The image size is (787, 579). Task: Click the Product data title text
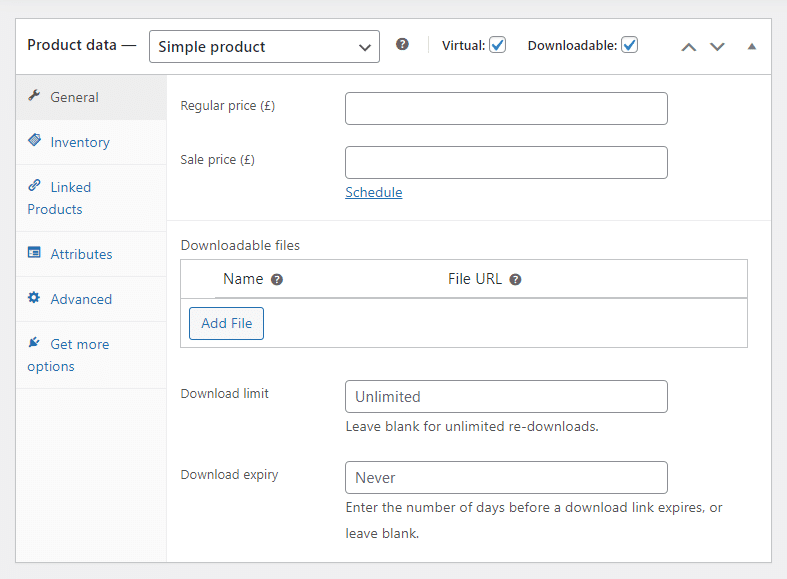tap(72, 45)
